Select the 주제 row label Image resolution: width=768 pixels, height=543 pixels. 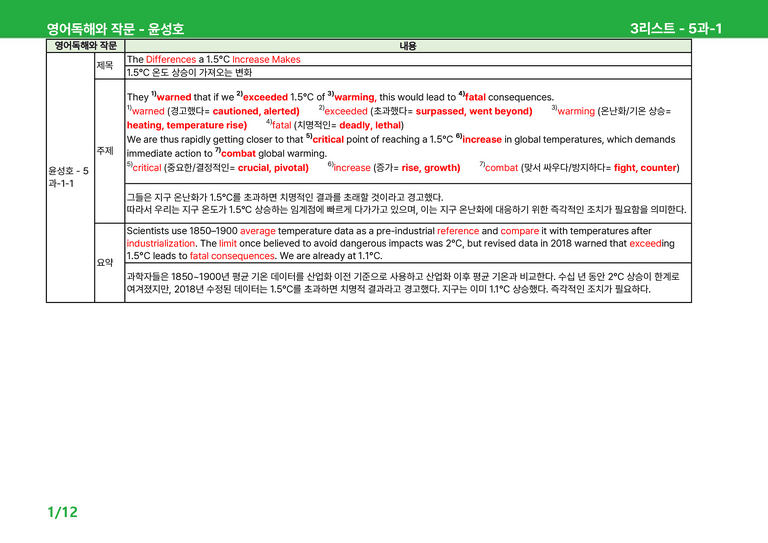(105, 151)
